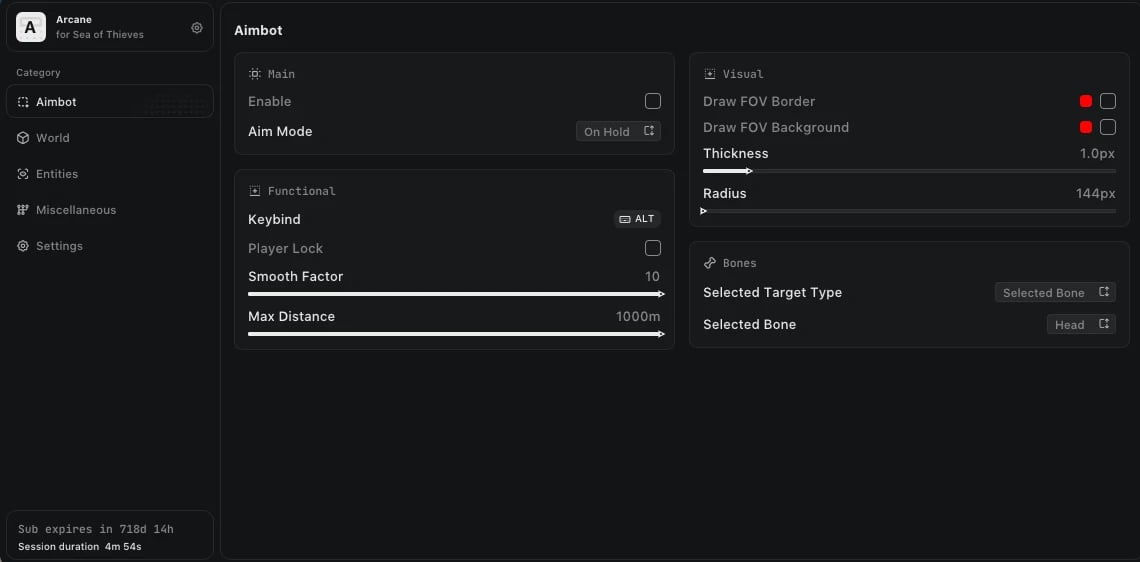Tick the Enable checkbox in Main
The image size is (1140, 562).
[653, 101]
